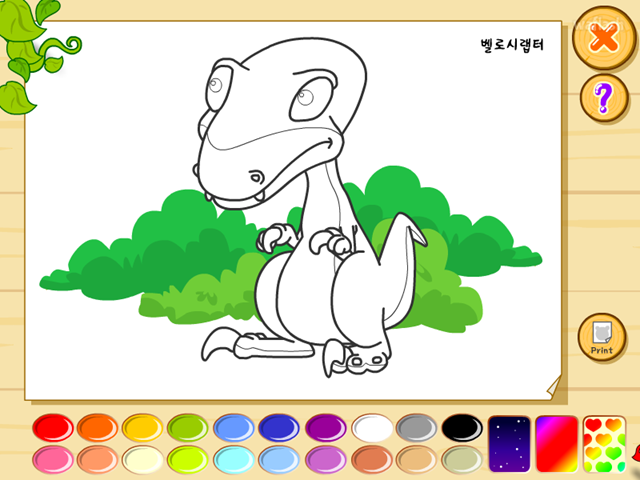Choose the lime yellow-green paint color
This screenshot has width=640, height=480.
tap(188, 460)
